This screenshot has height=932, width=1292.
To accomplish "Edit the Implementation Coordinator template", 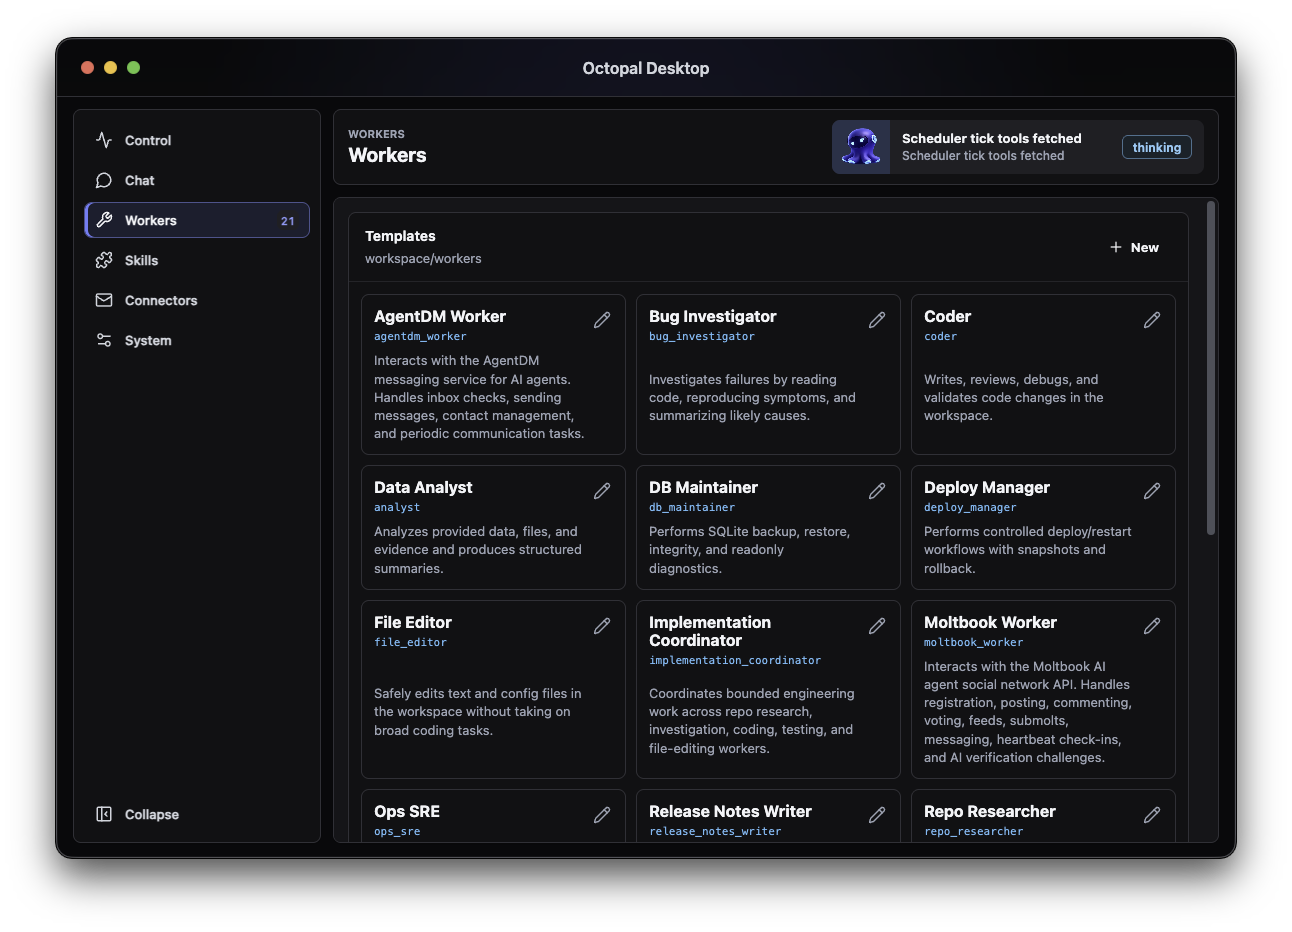I will (877, 626).
